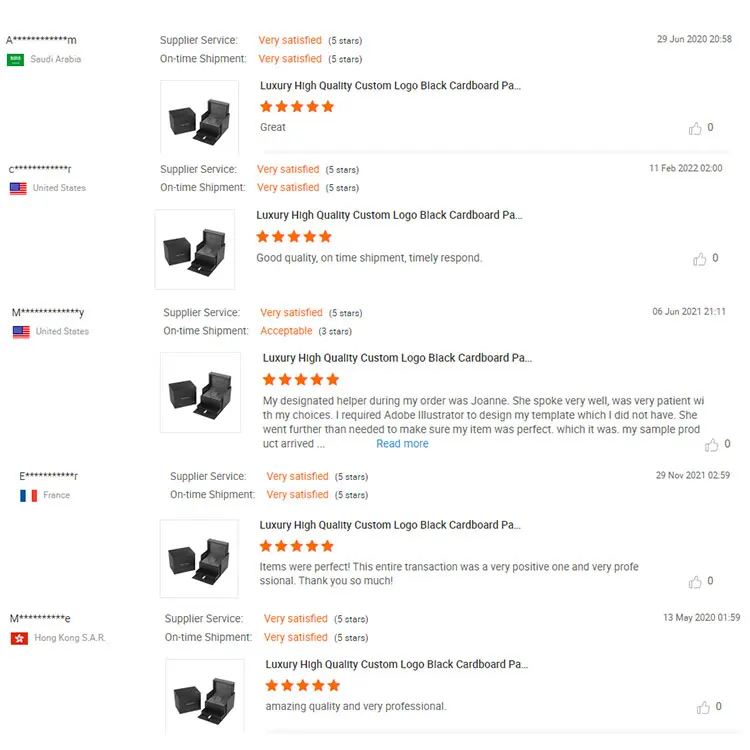Click the Hong Kong S.A.R. flag icon
Image resolution: width=750 pixels, height=750 pixels.
point(19,638)
